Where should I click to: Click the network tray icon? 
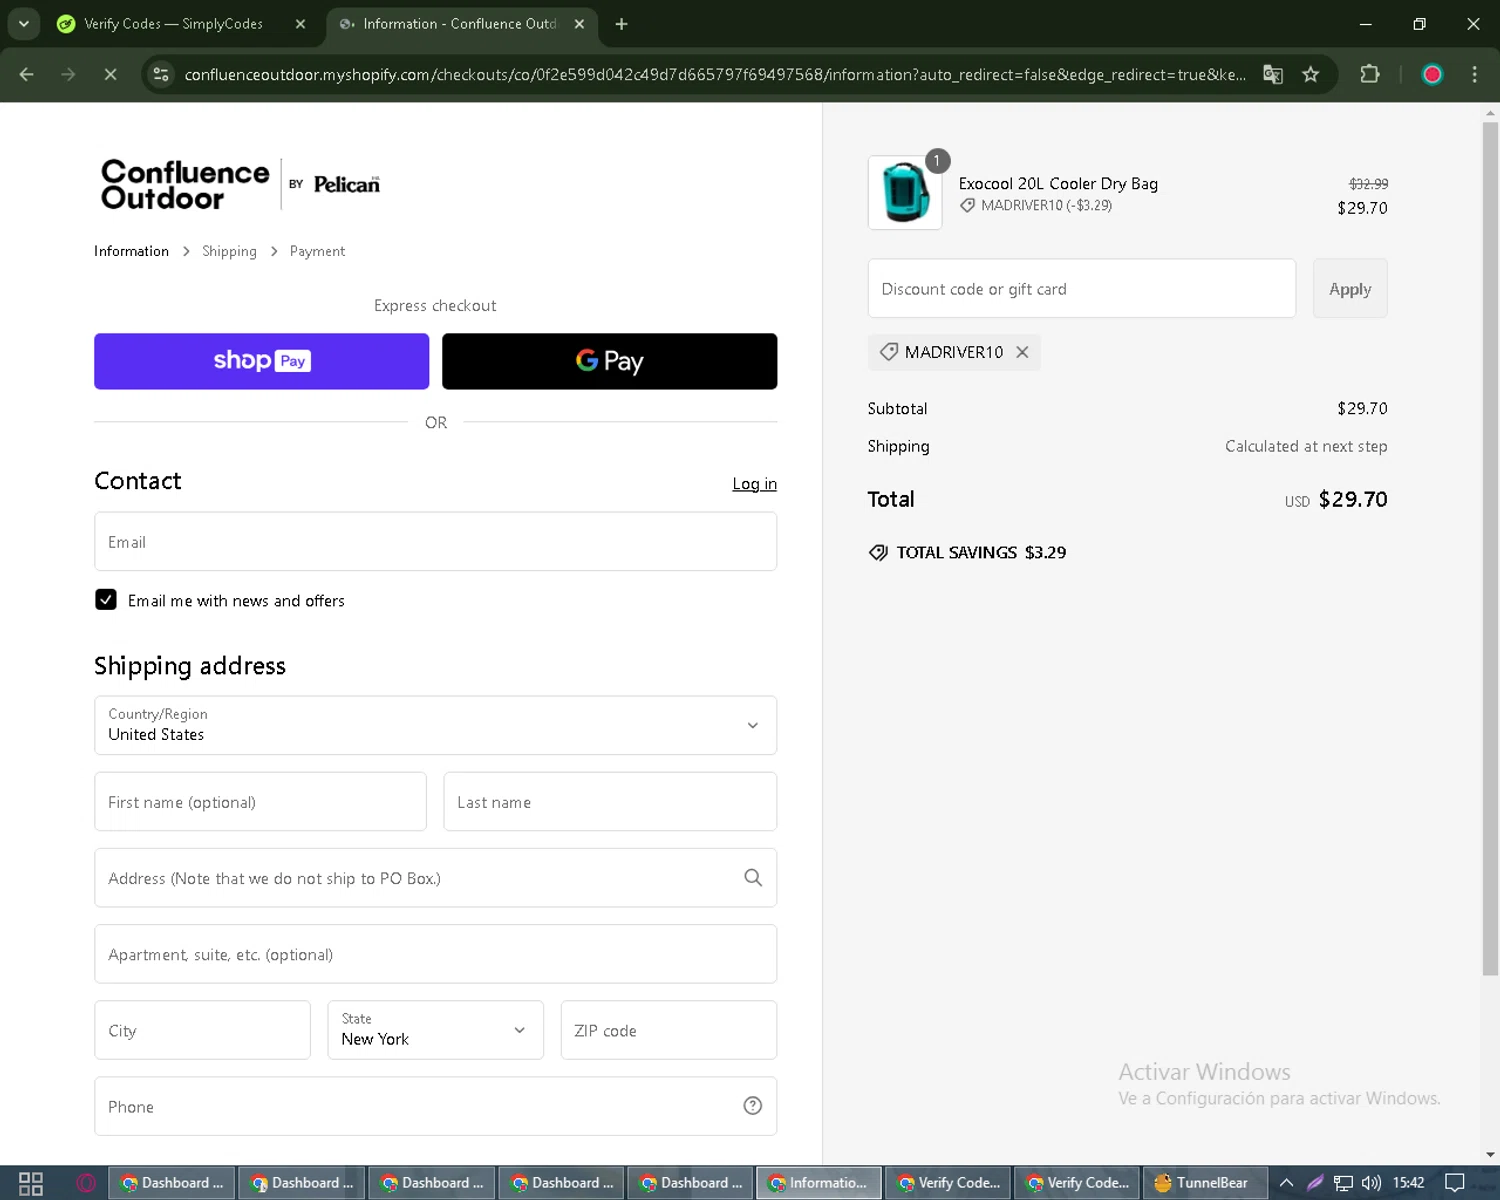coord(1343,1183)
